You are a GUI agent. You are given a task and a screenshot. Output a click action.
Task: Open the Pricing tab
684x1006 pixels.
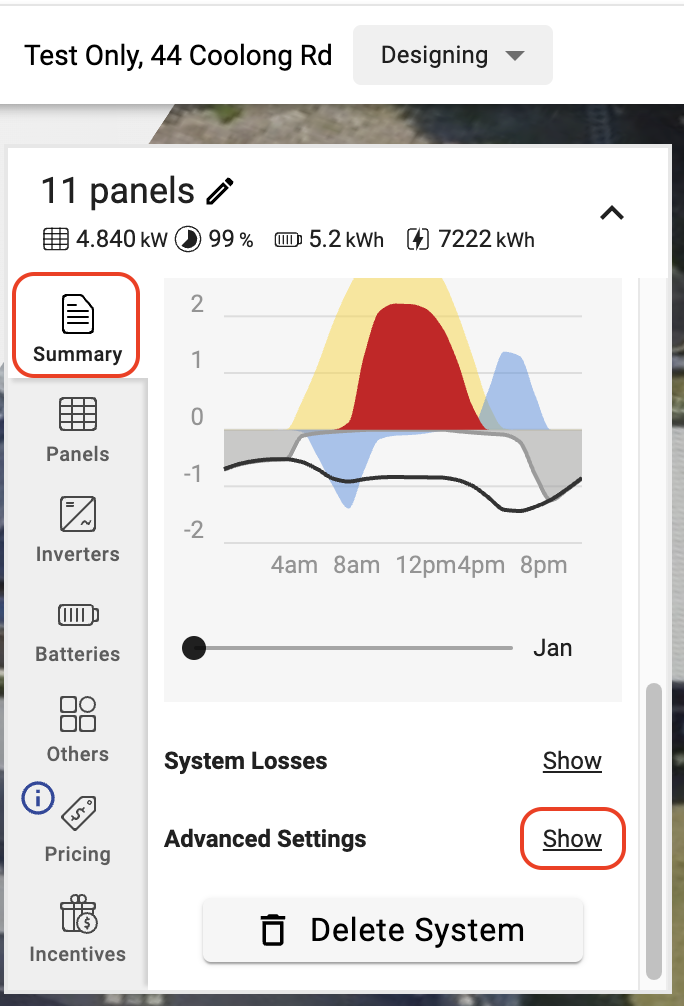pyautogui.click(x=78, y=830)
